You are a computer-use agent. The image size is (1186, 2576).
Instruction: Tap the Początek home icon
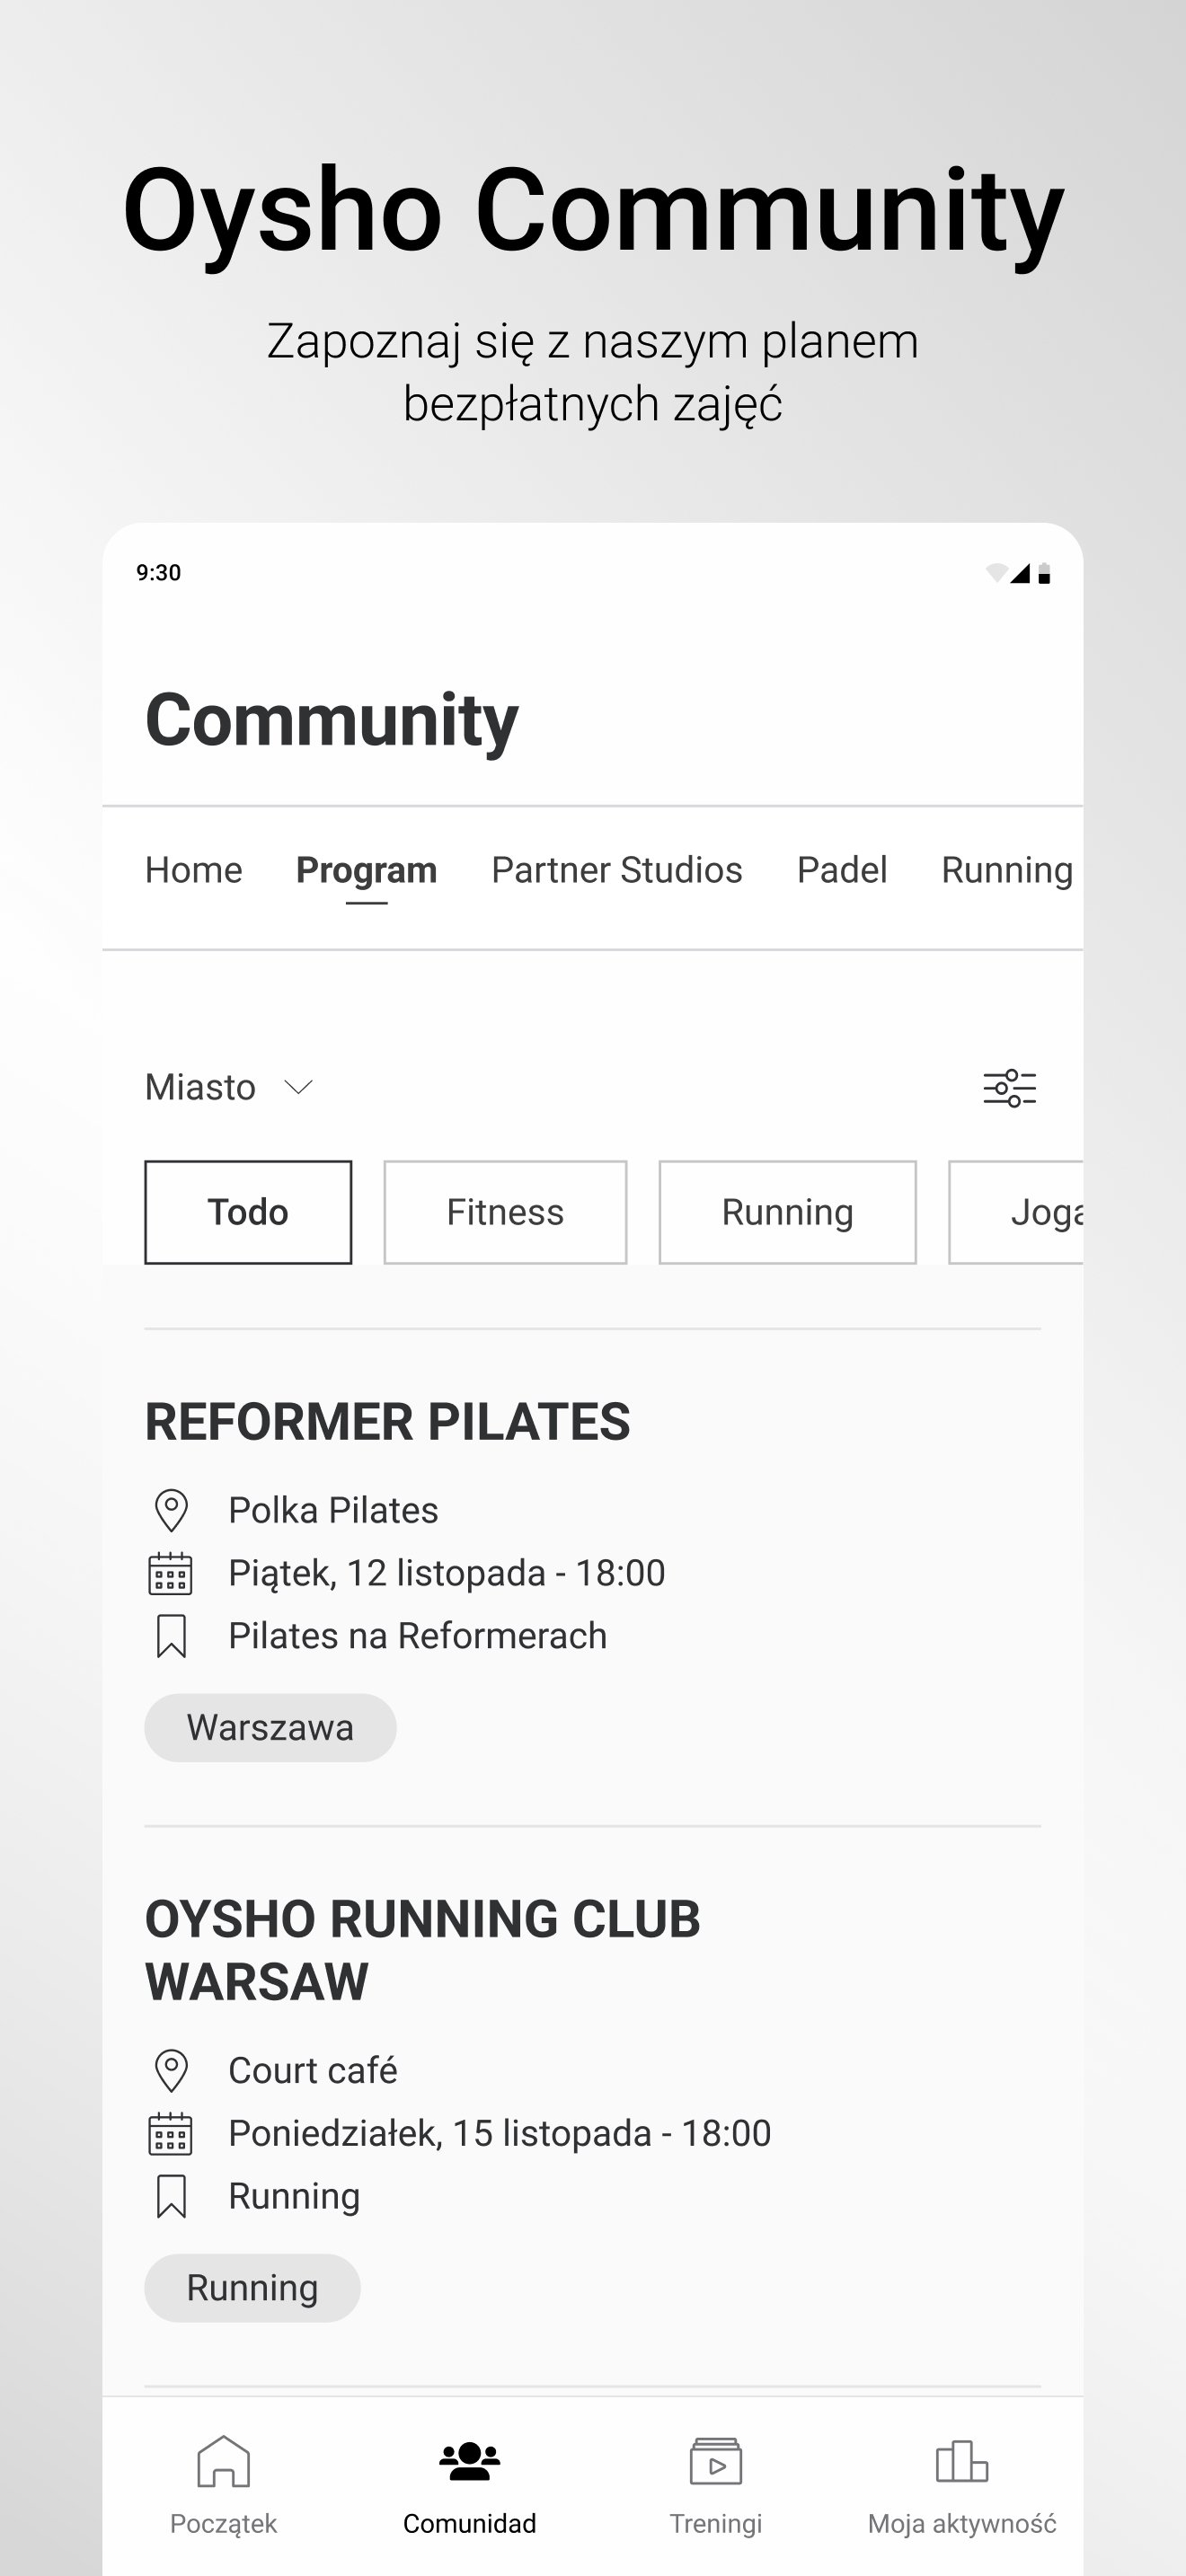point(223,2461)
